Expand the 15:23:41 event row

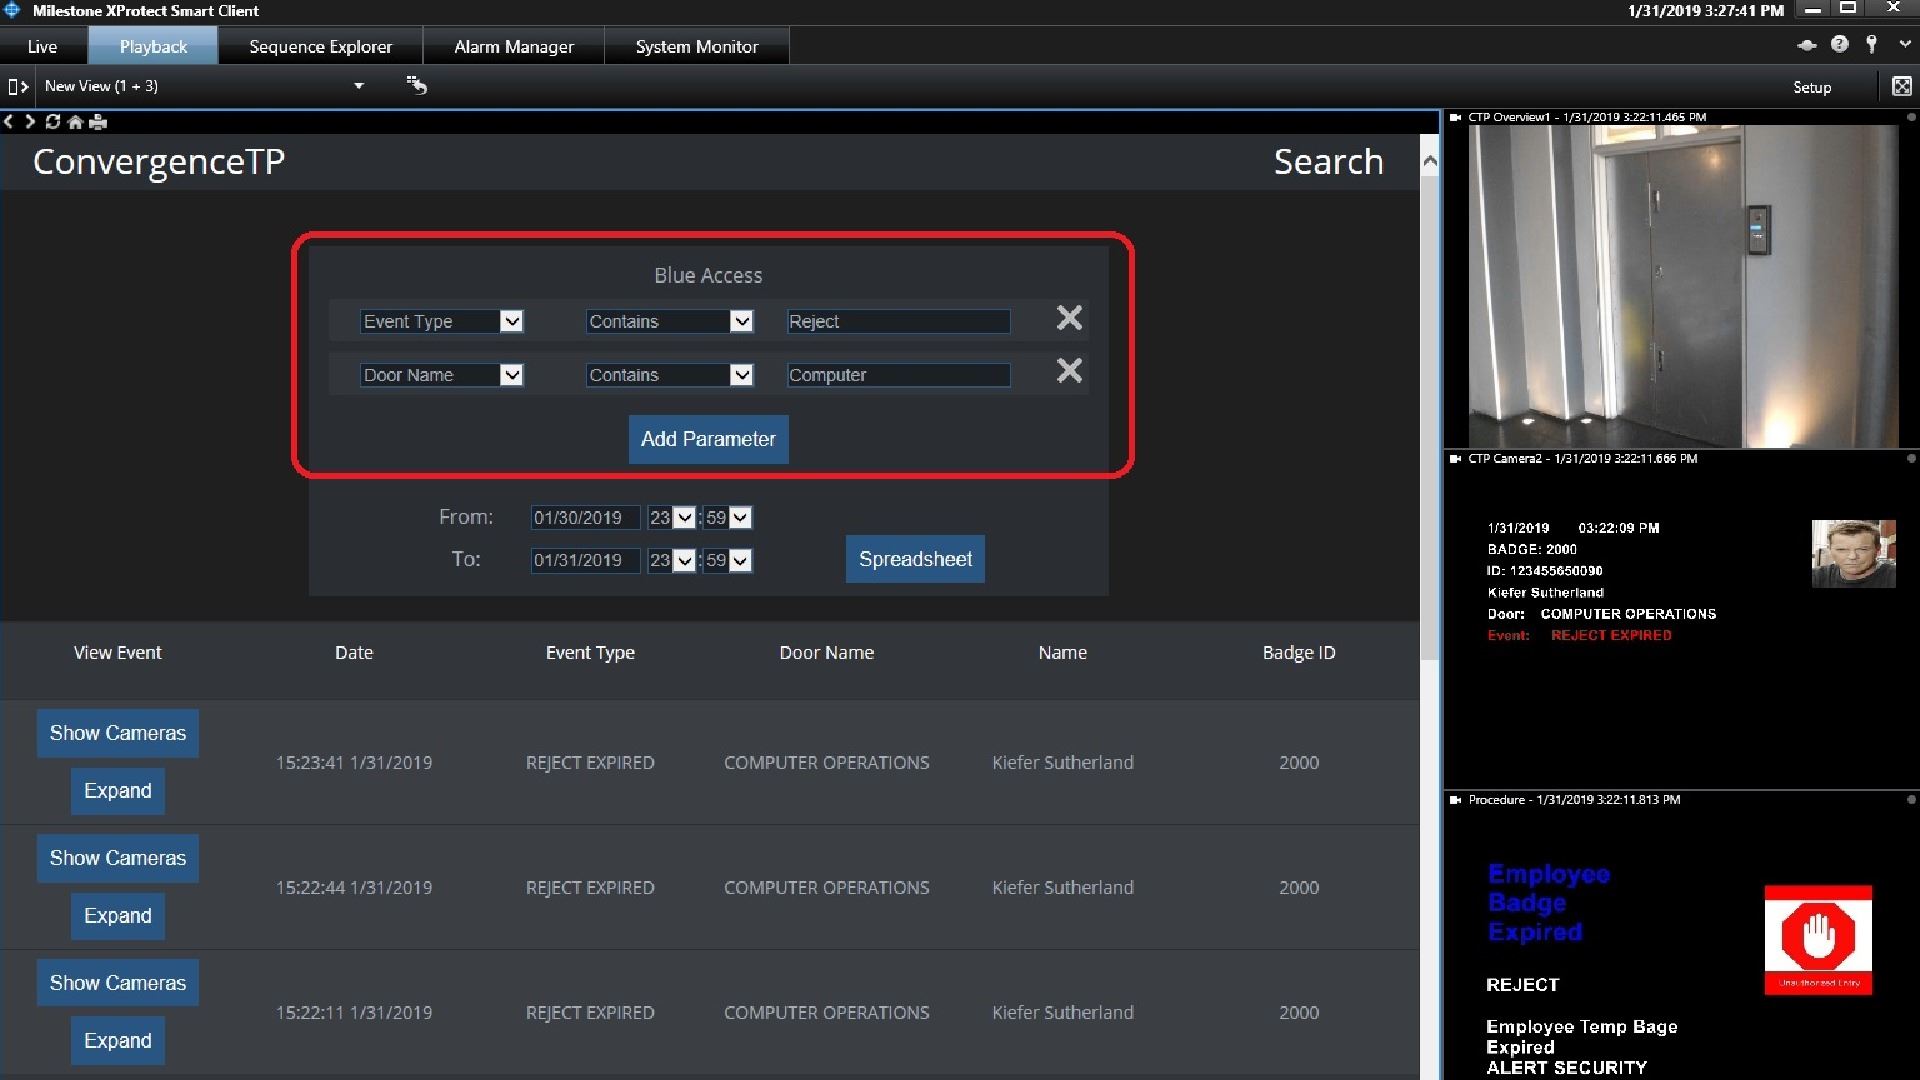pos(118,791)
